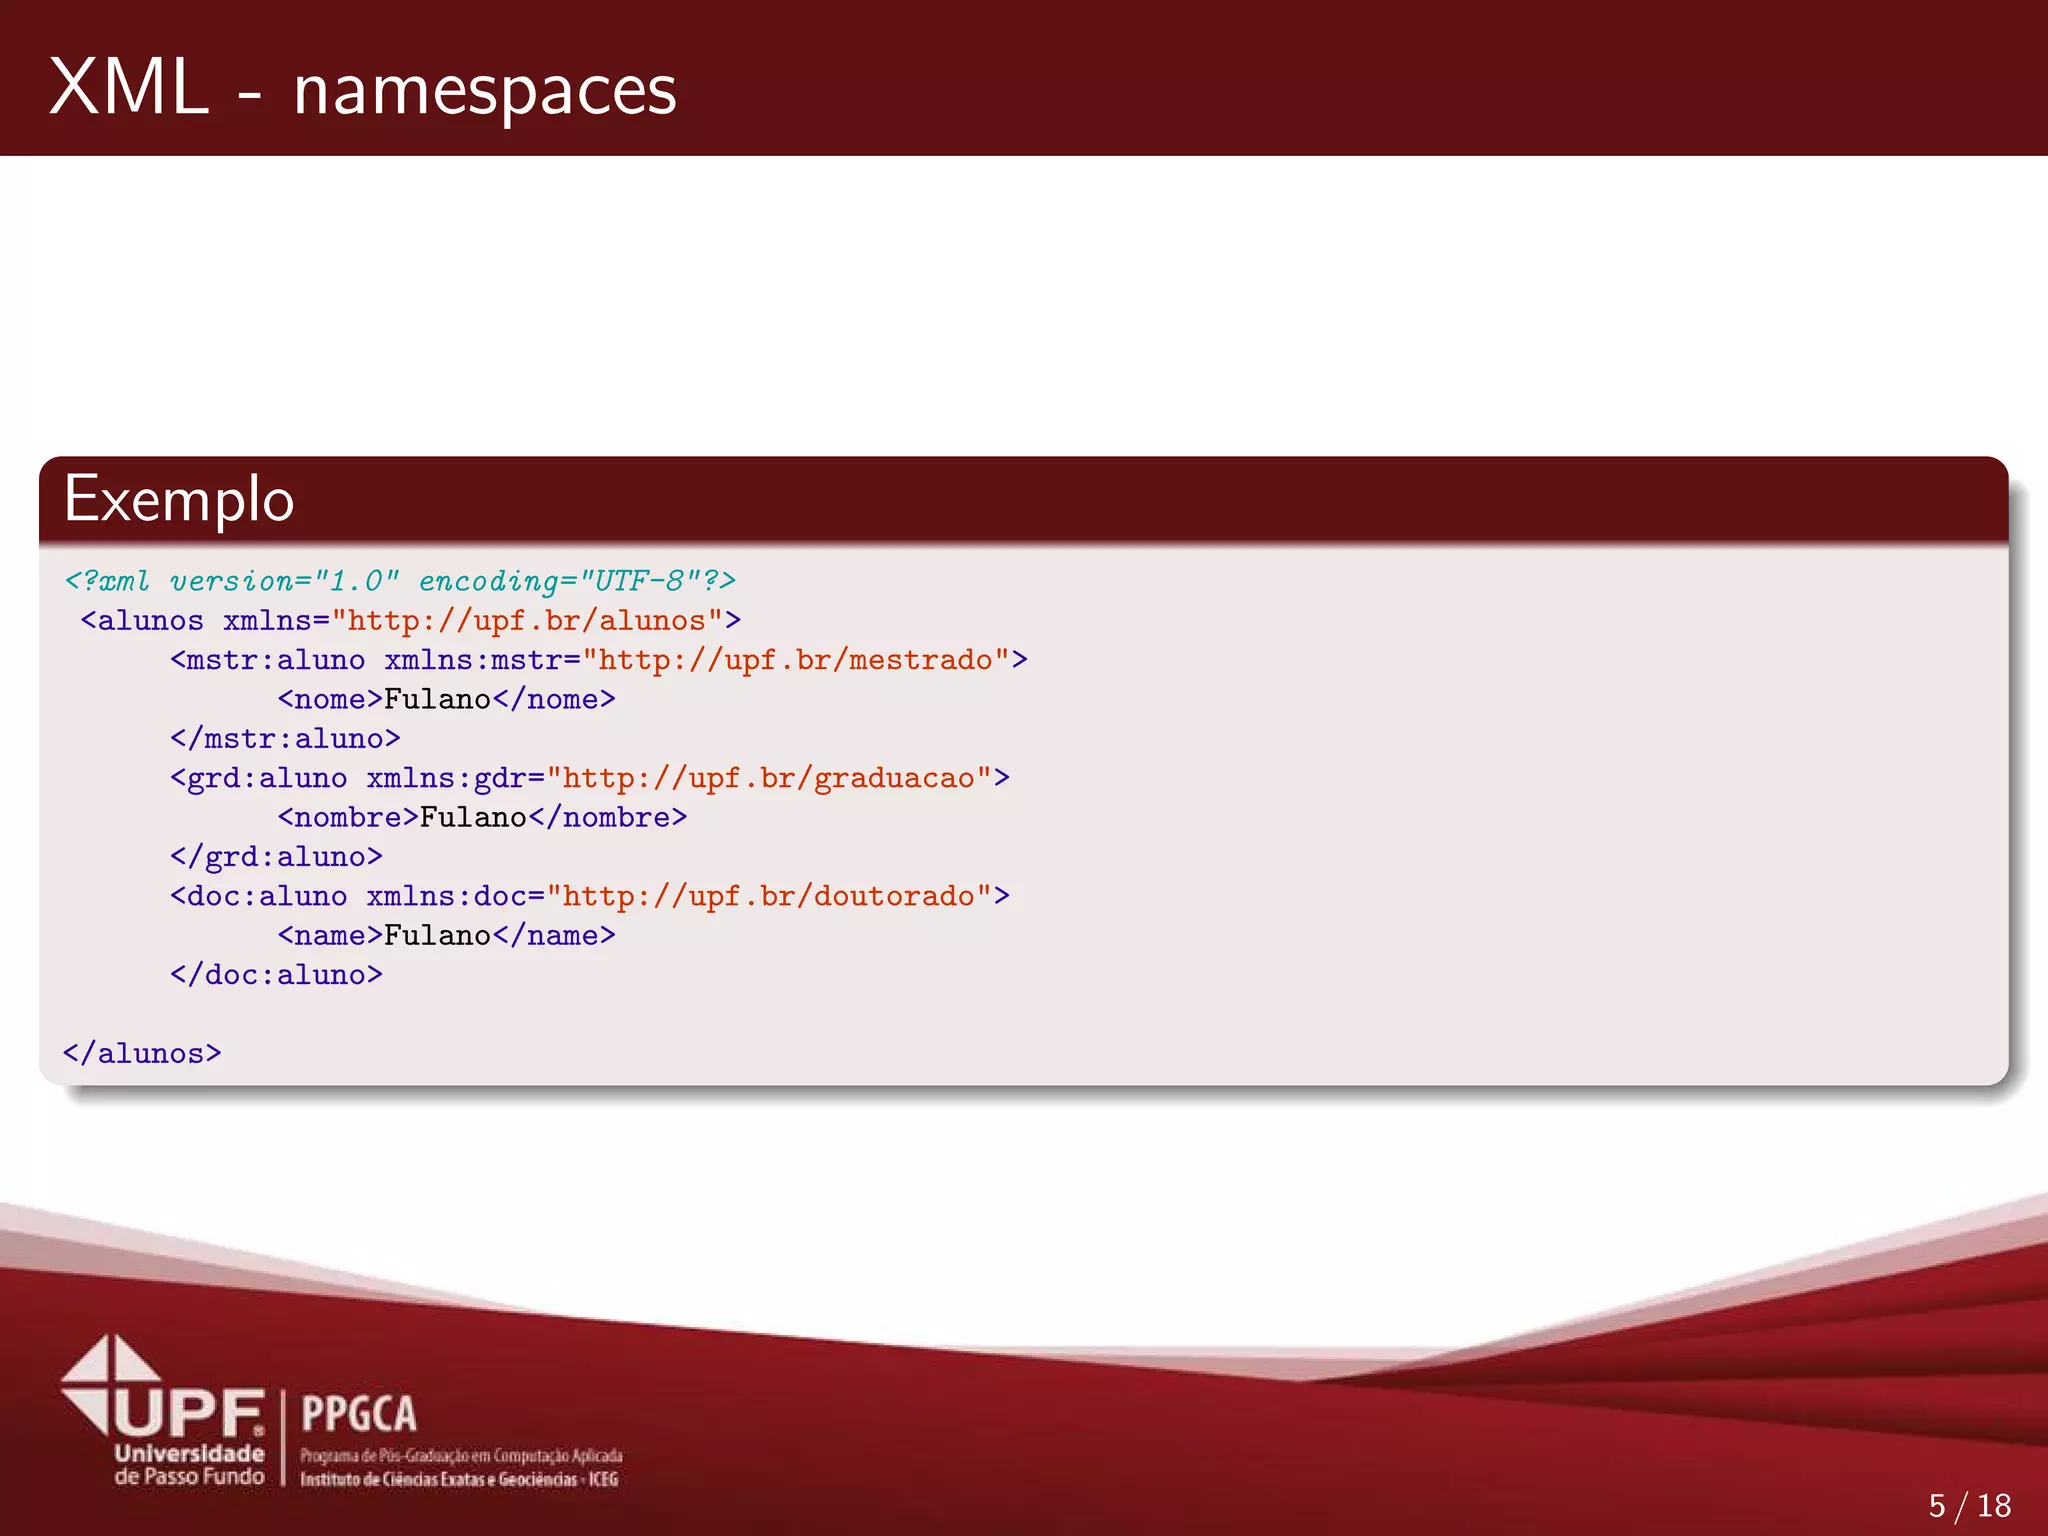Click the closing '</mstr:aluno>' tag
2048x1536 pixels.
coord(285,738)
